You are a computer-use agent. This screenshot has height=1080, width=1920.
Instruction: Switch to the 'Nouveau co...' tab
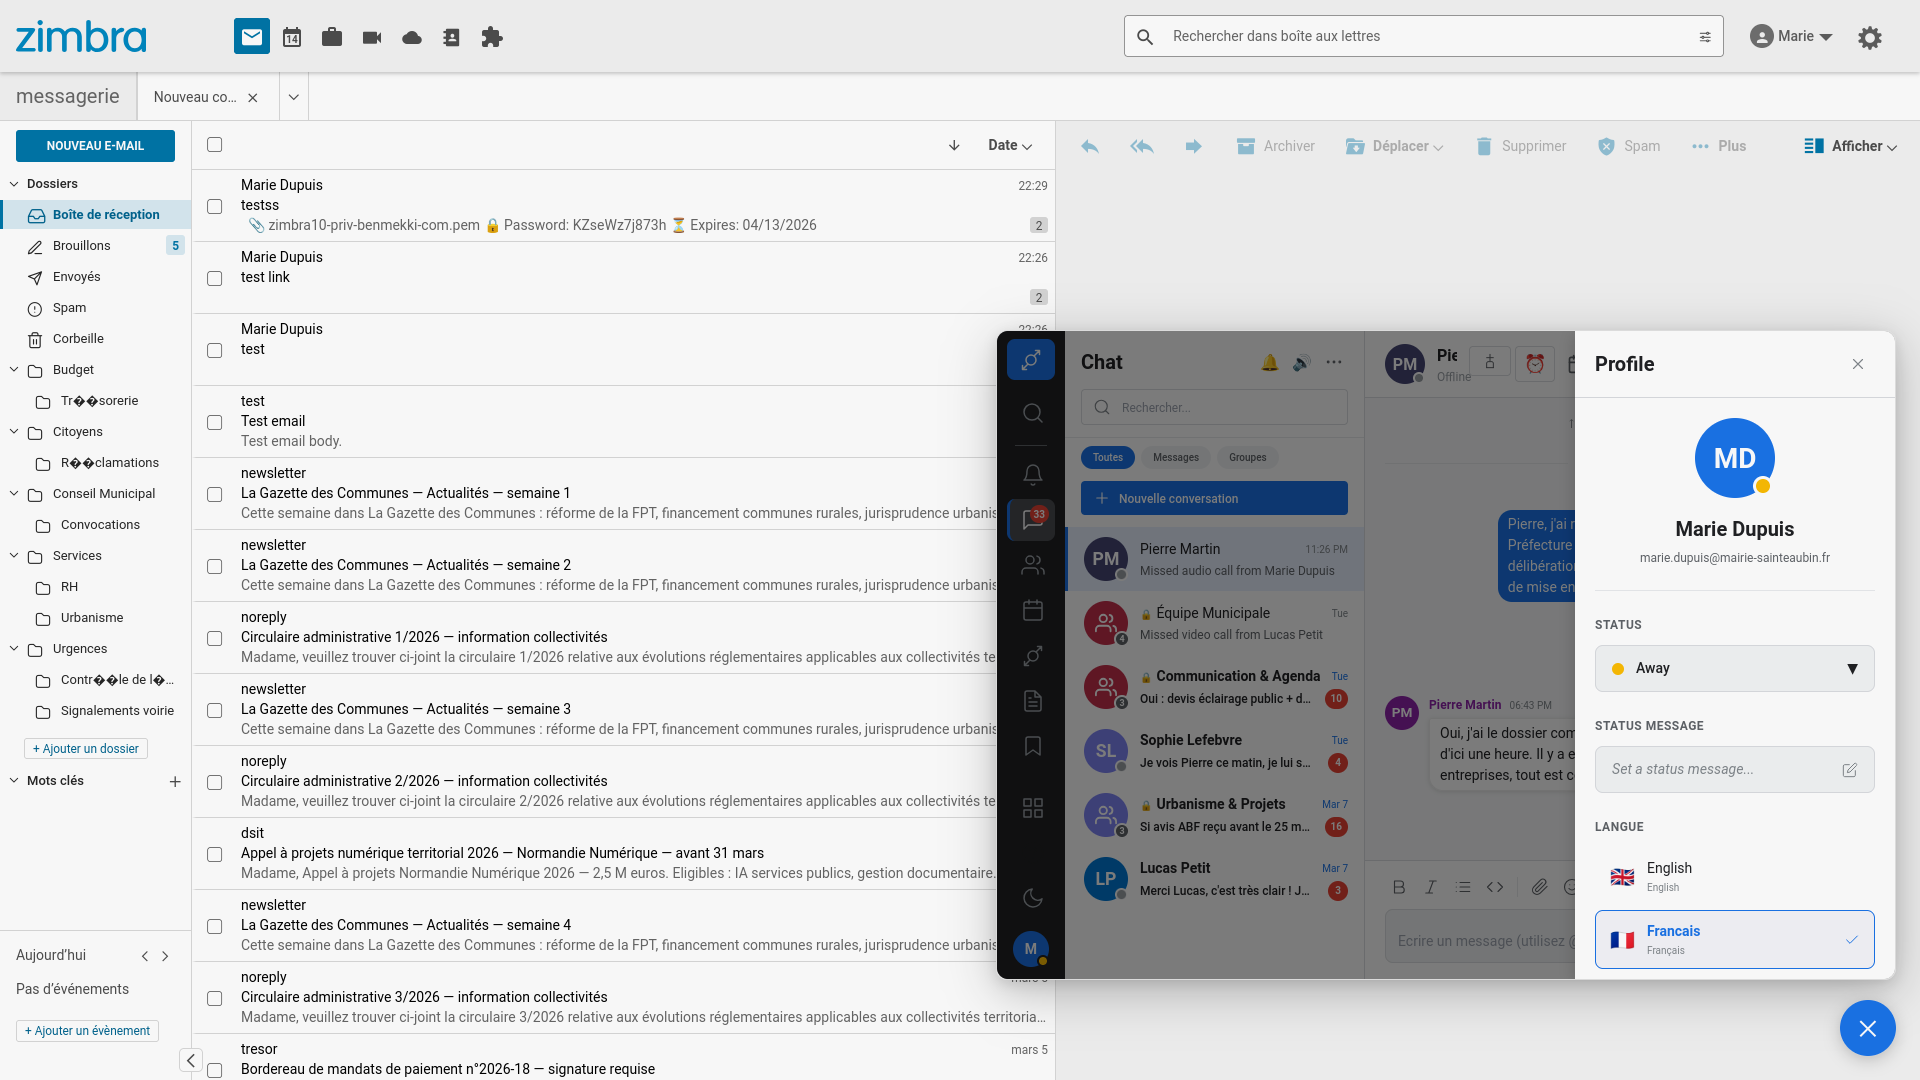click(197, 97)
